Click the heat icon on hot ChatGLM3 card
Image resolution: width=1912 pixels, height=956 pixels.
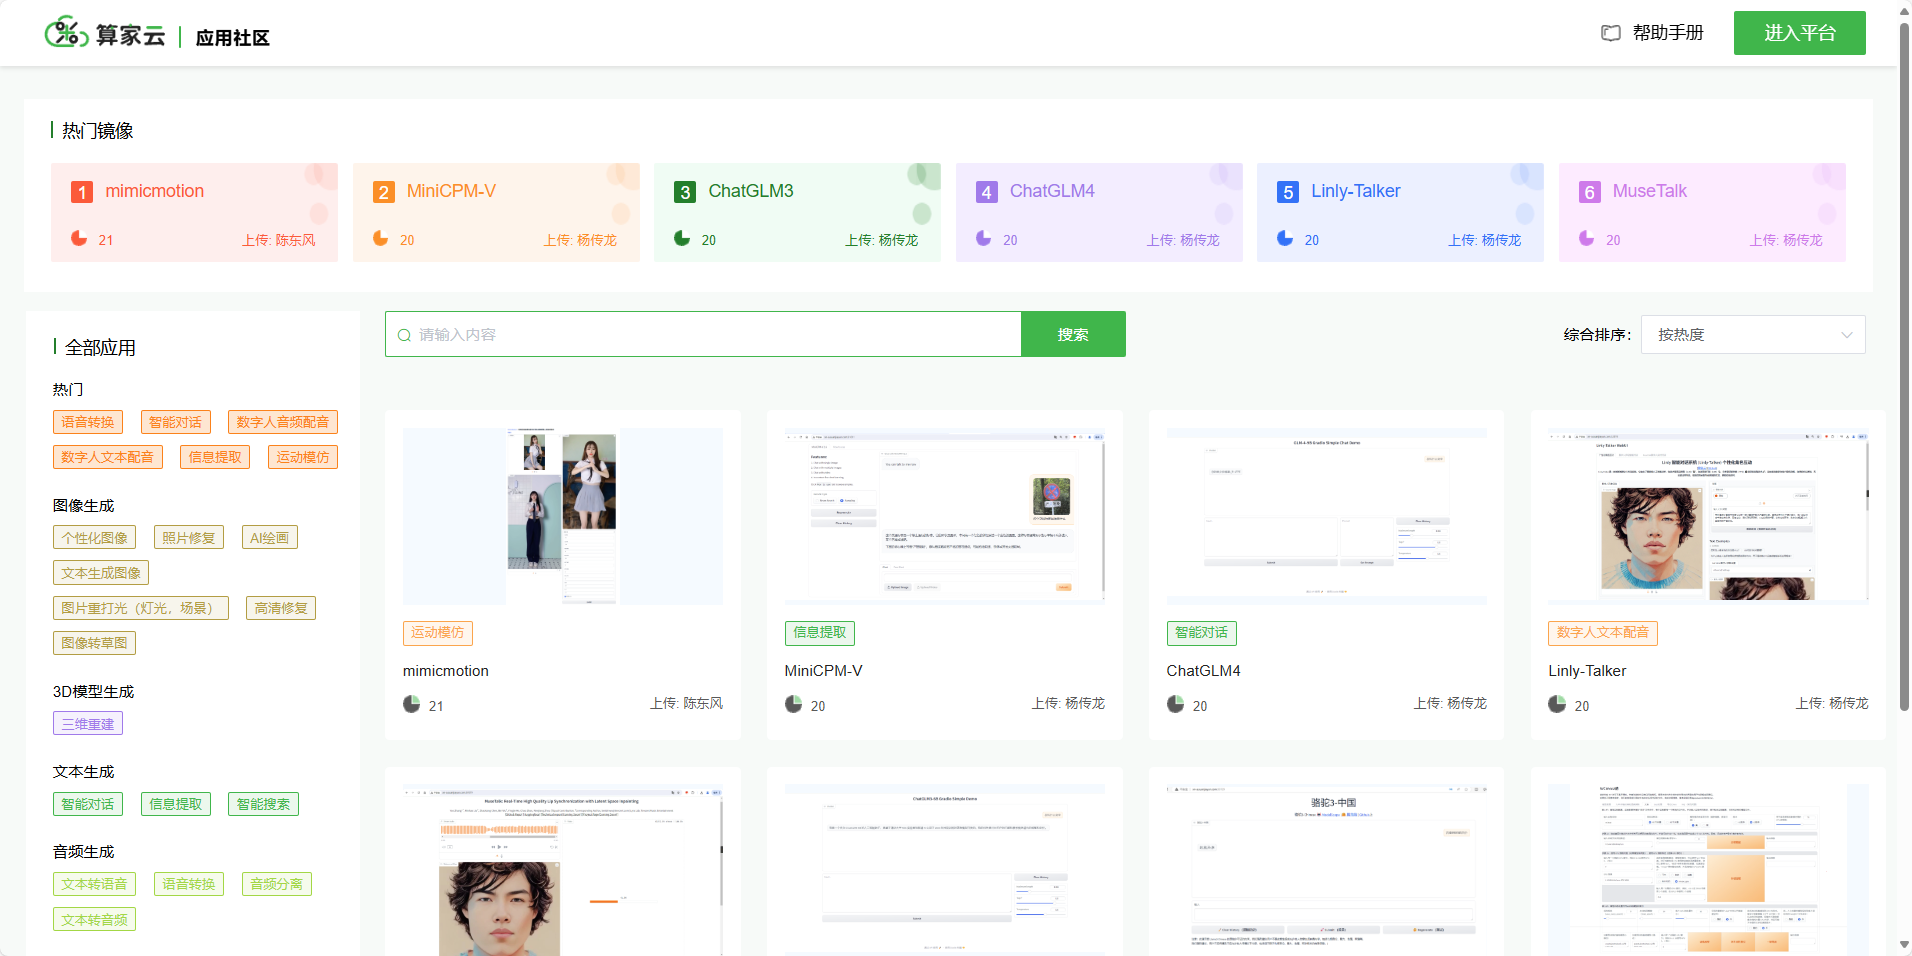[x=682, y=238]
